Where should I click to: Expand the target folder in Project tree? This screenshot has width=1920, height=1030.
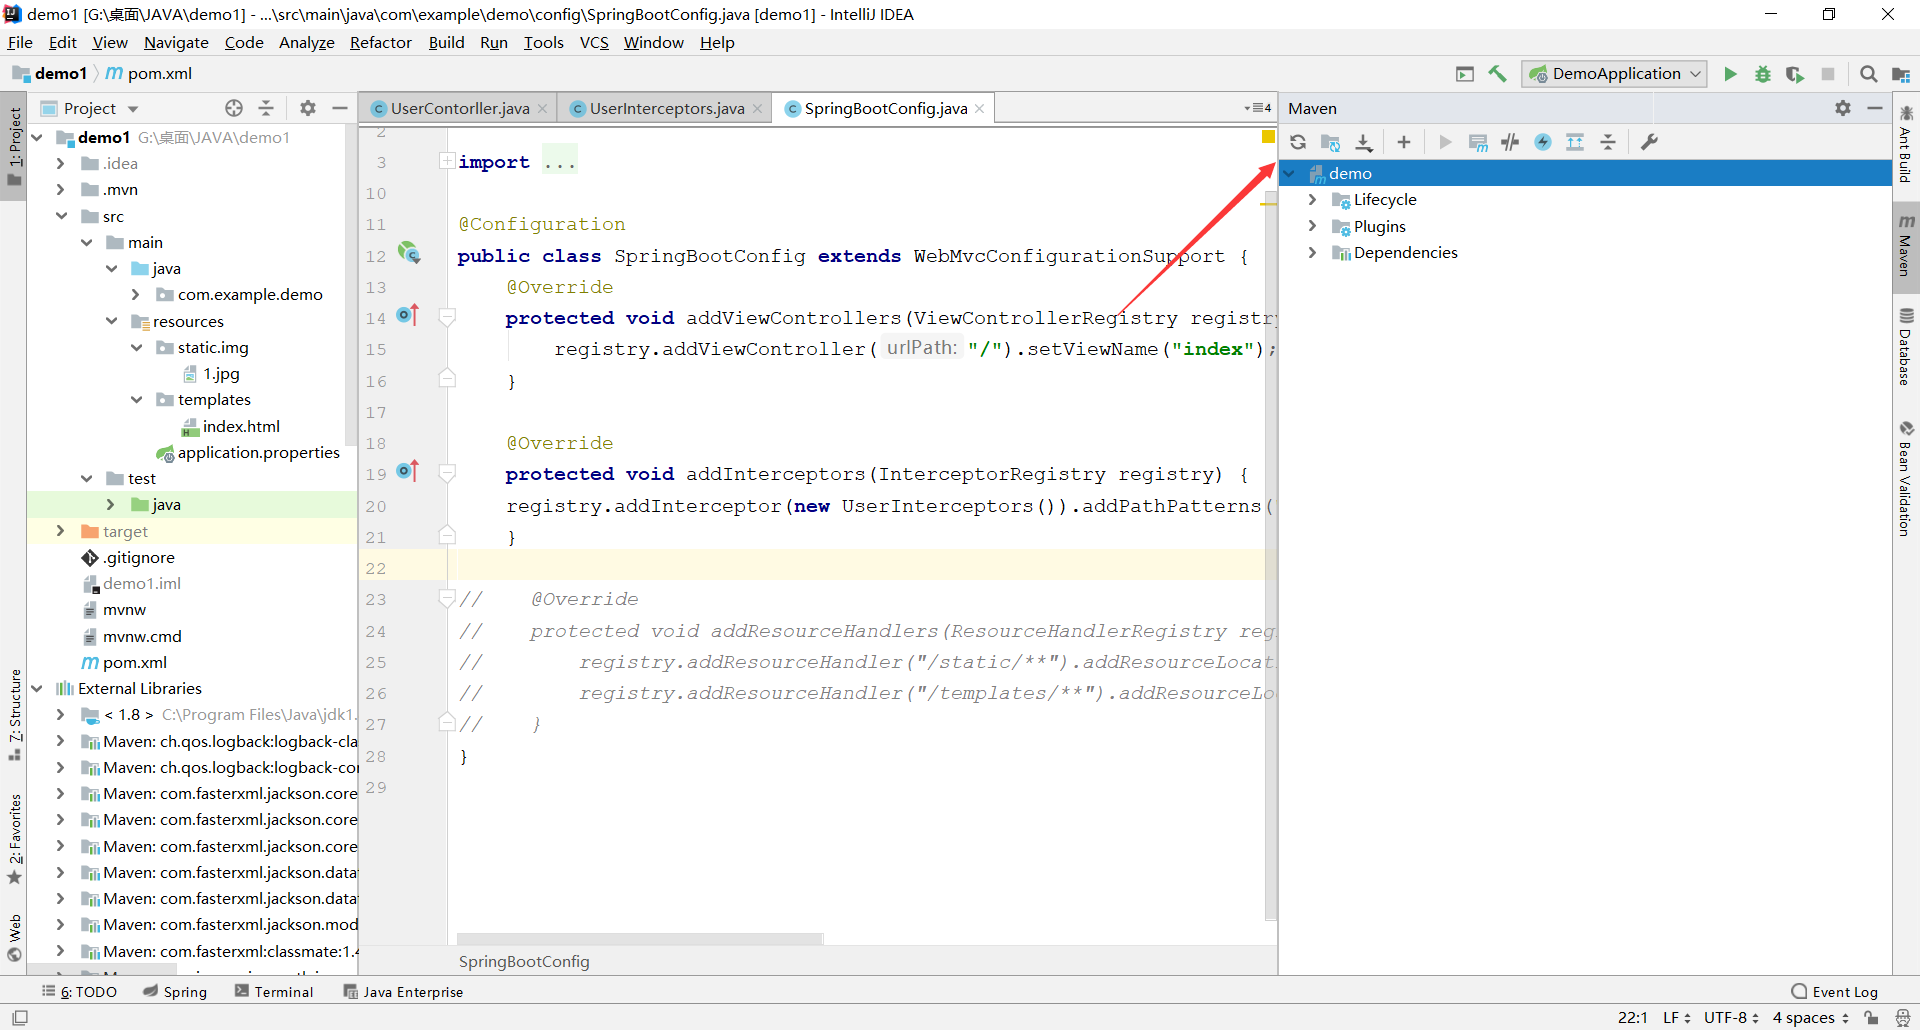click(61, 531)
